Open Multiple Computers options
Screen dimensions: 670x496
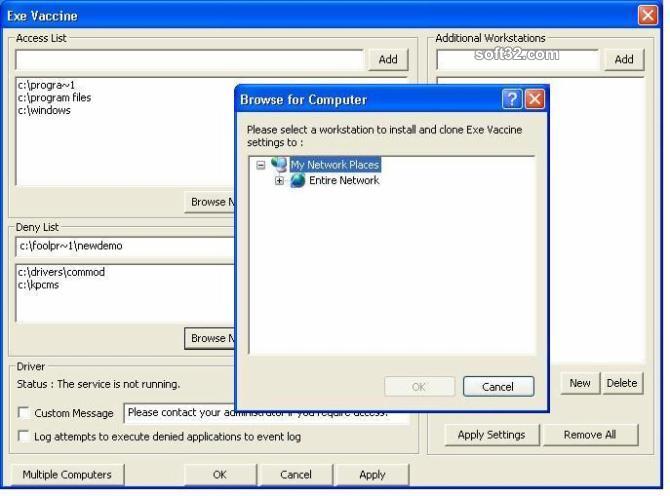(67, 475)
